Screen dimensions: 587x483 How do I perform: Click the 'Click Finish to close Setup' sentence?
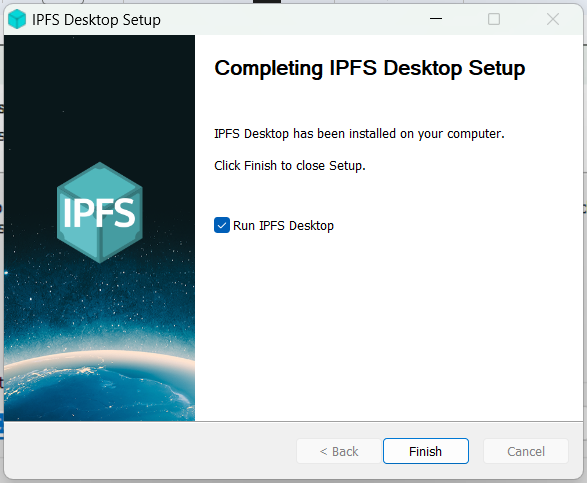[x=290, y=165]
